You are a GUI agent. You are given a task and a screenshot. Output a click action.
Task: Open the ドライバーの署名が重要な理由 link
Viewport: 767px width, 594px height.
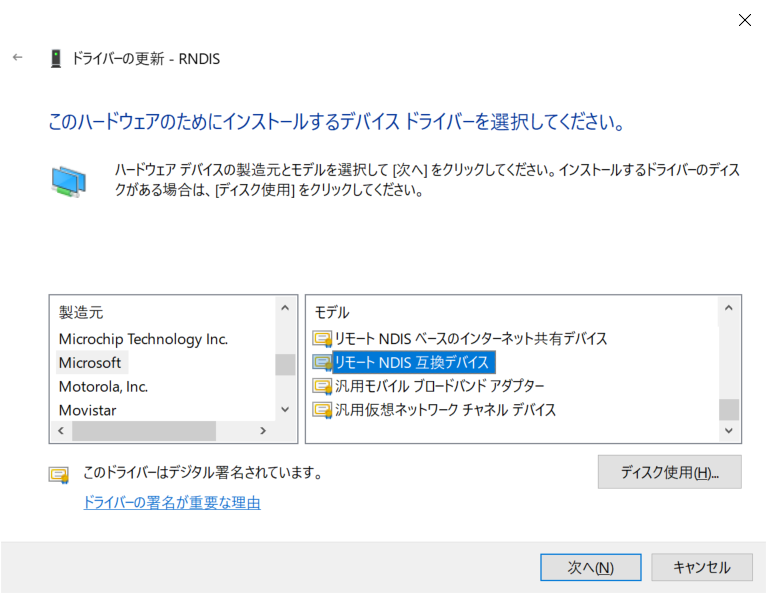pyautogui.click(x=172, y=503)
